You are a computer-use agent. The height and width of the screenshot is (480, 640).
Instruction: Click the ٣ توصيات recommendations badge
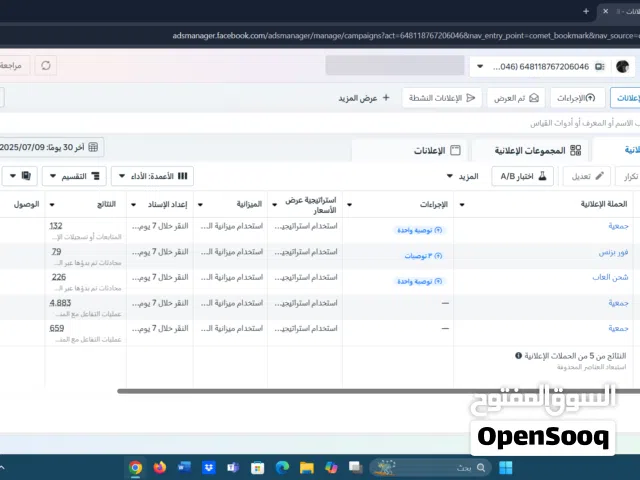(x=423, y=256)
